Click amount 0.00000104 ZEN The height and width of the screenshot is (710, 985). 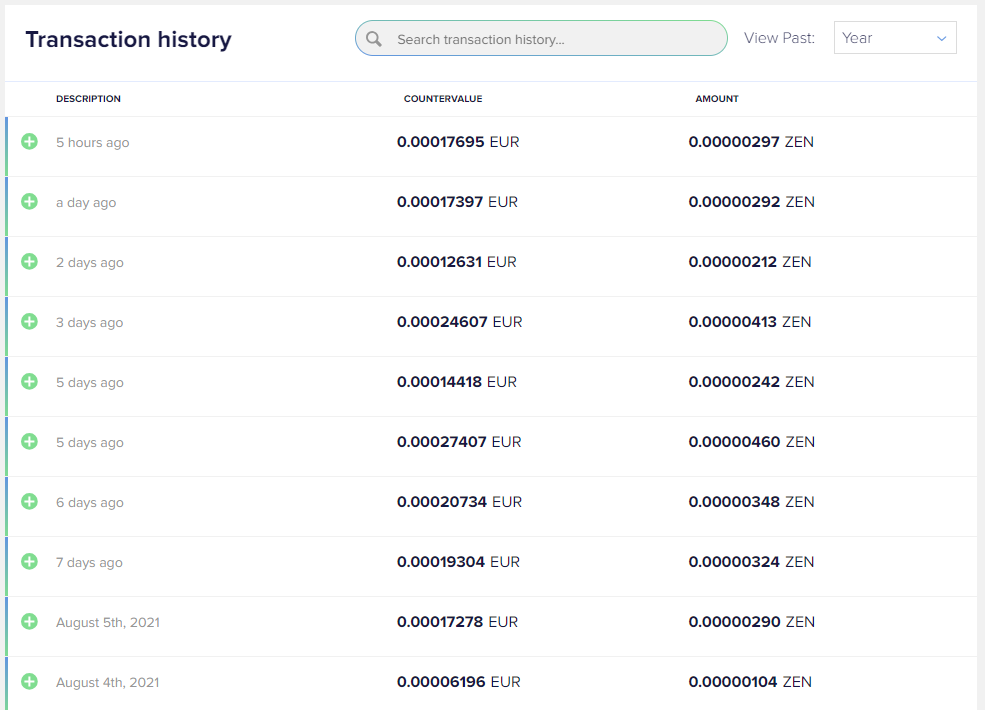click(750, 682)
